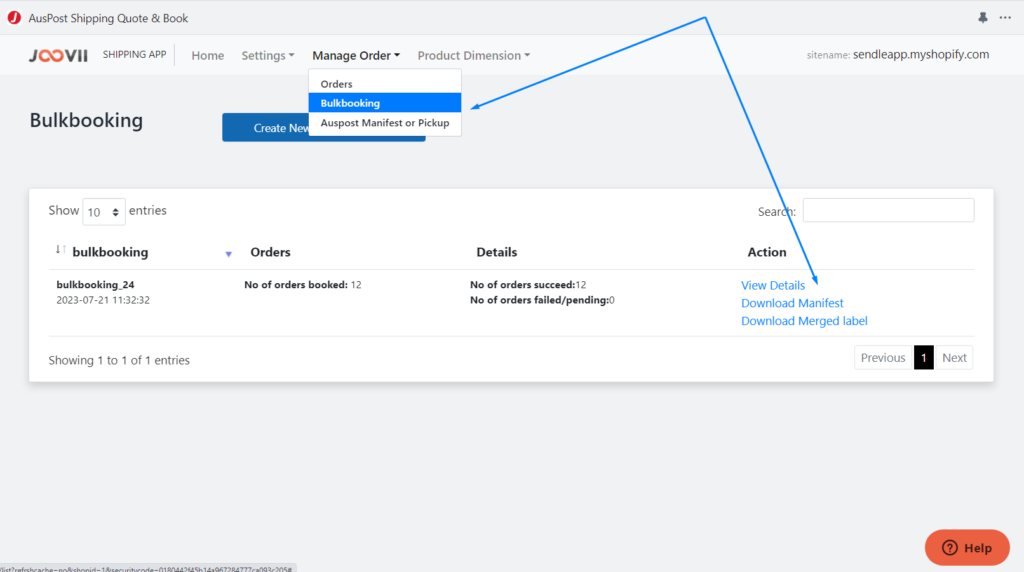
Task: Click the timestamp 2023-07-21 11:32:32
Action: point(103,300)
